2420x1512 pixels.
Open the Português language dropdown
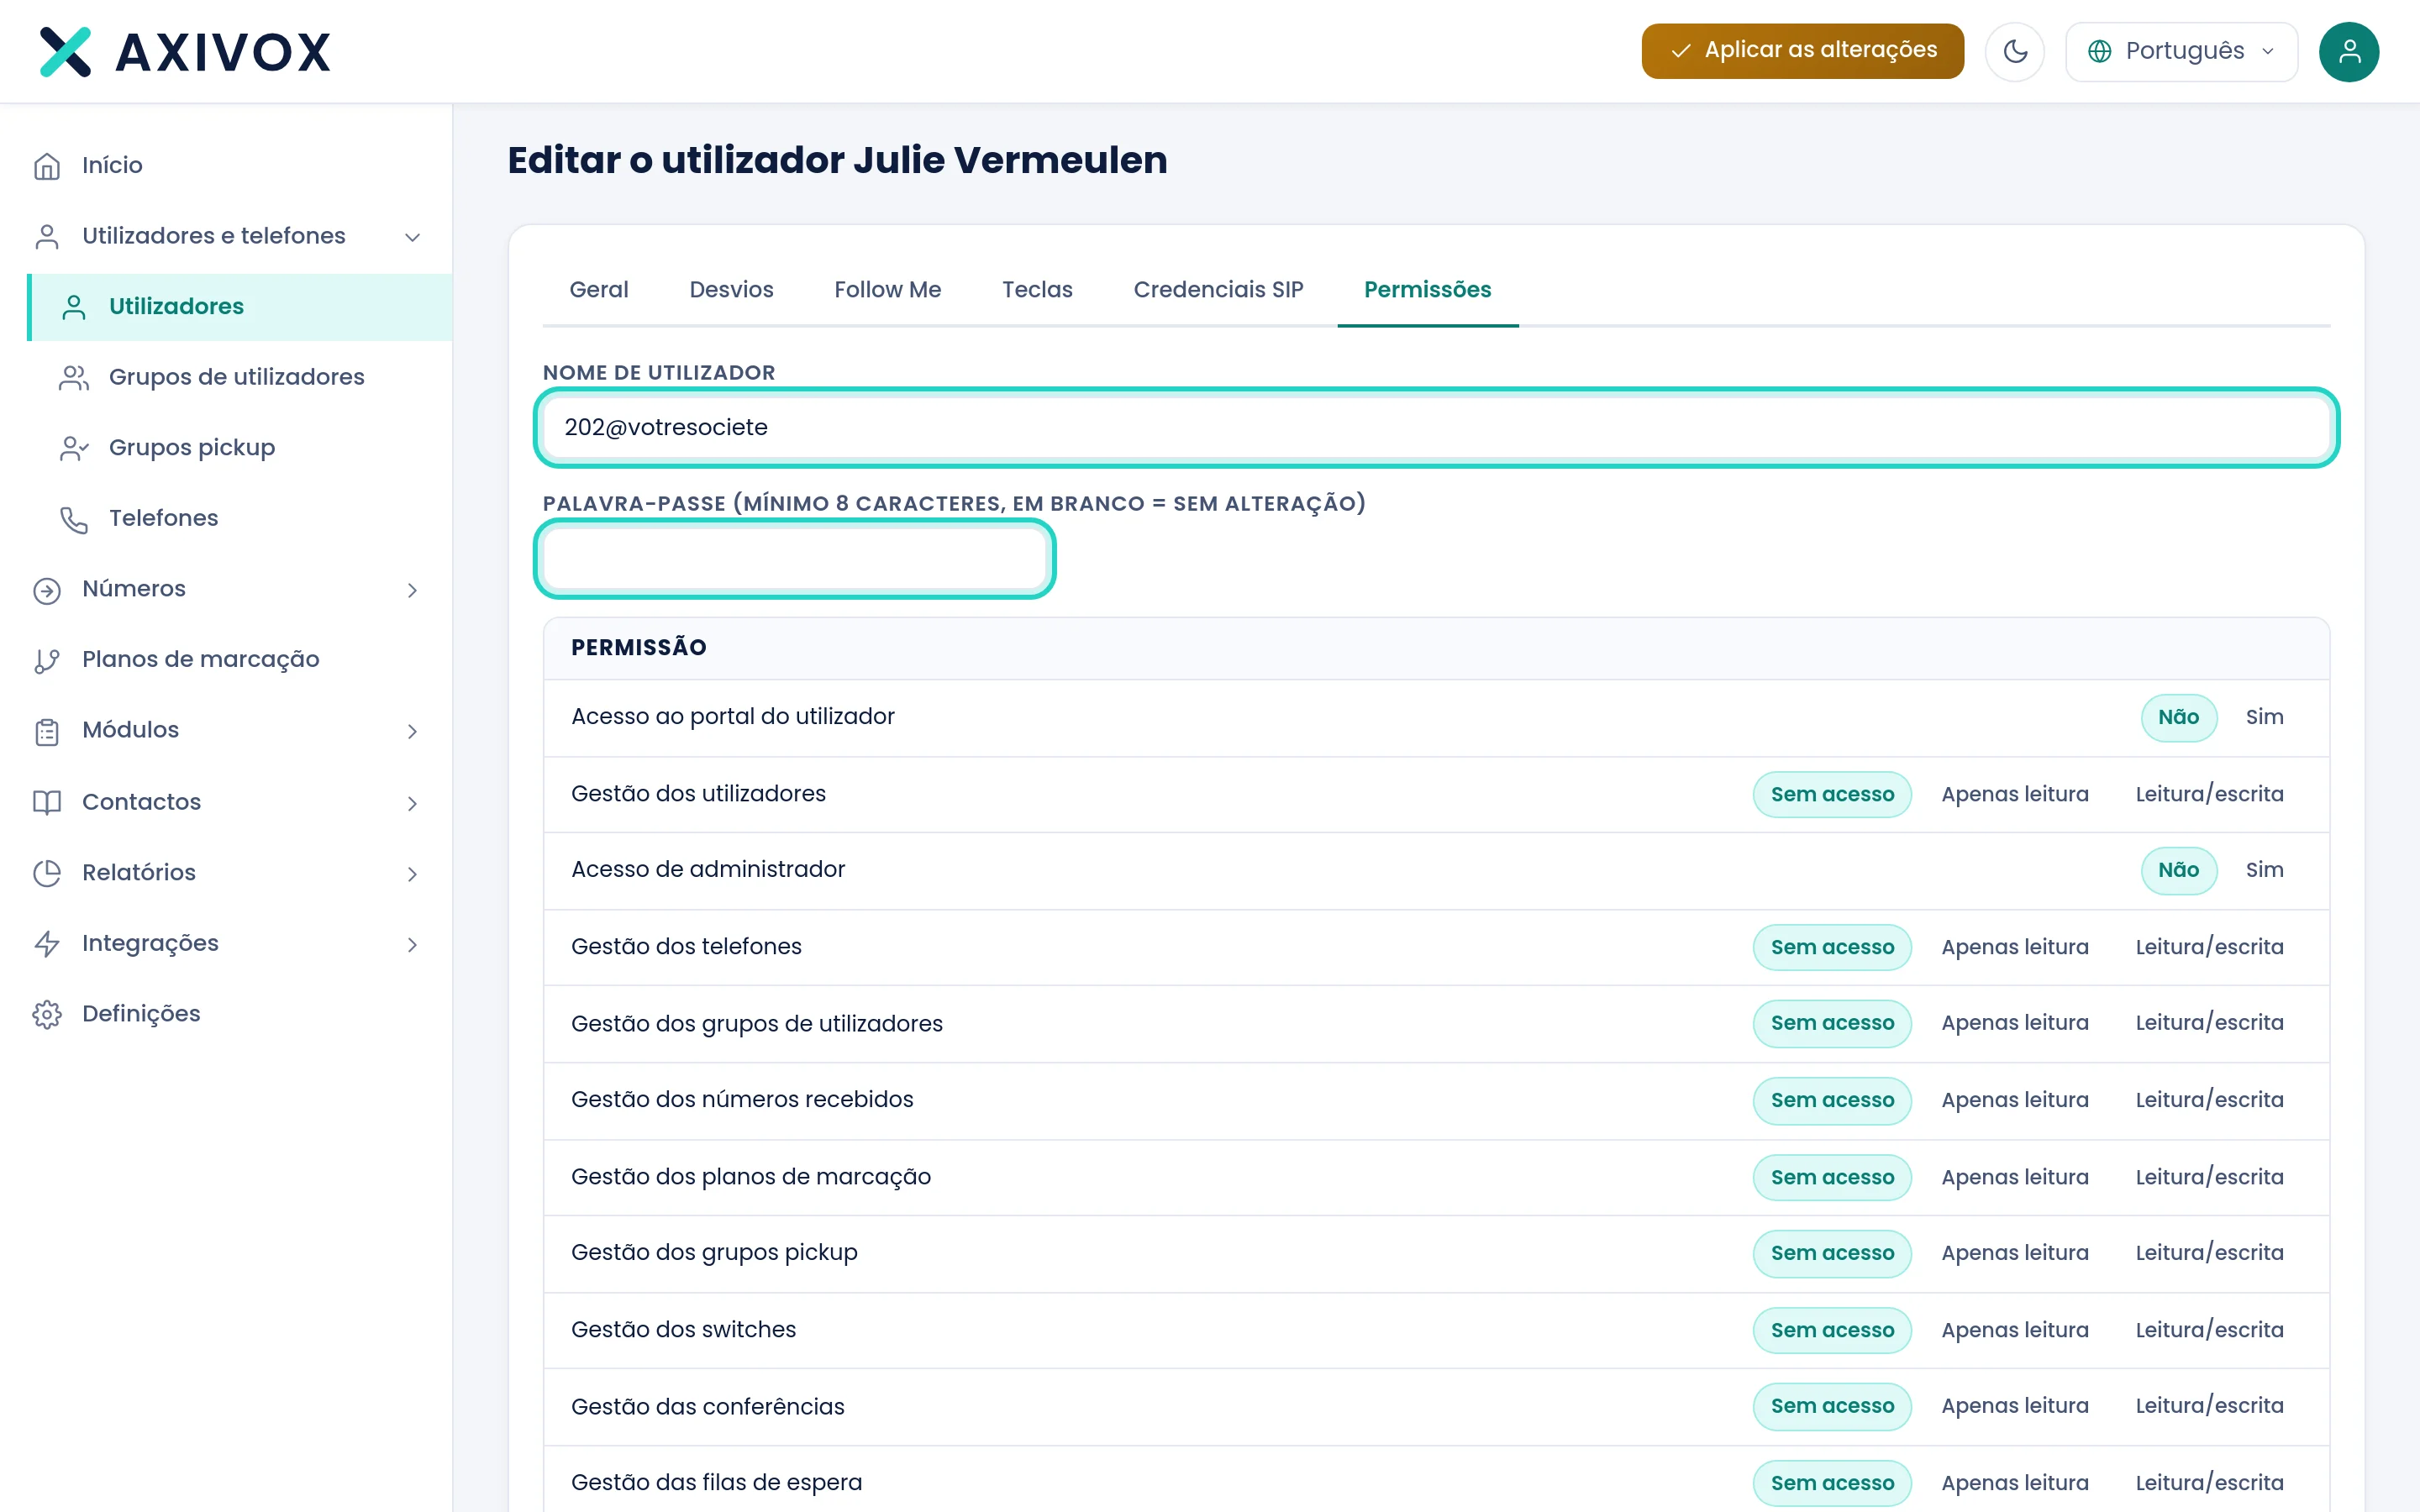click(x=2181, y=51)
